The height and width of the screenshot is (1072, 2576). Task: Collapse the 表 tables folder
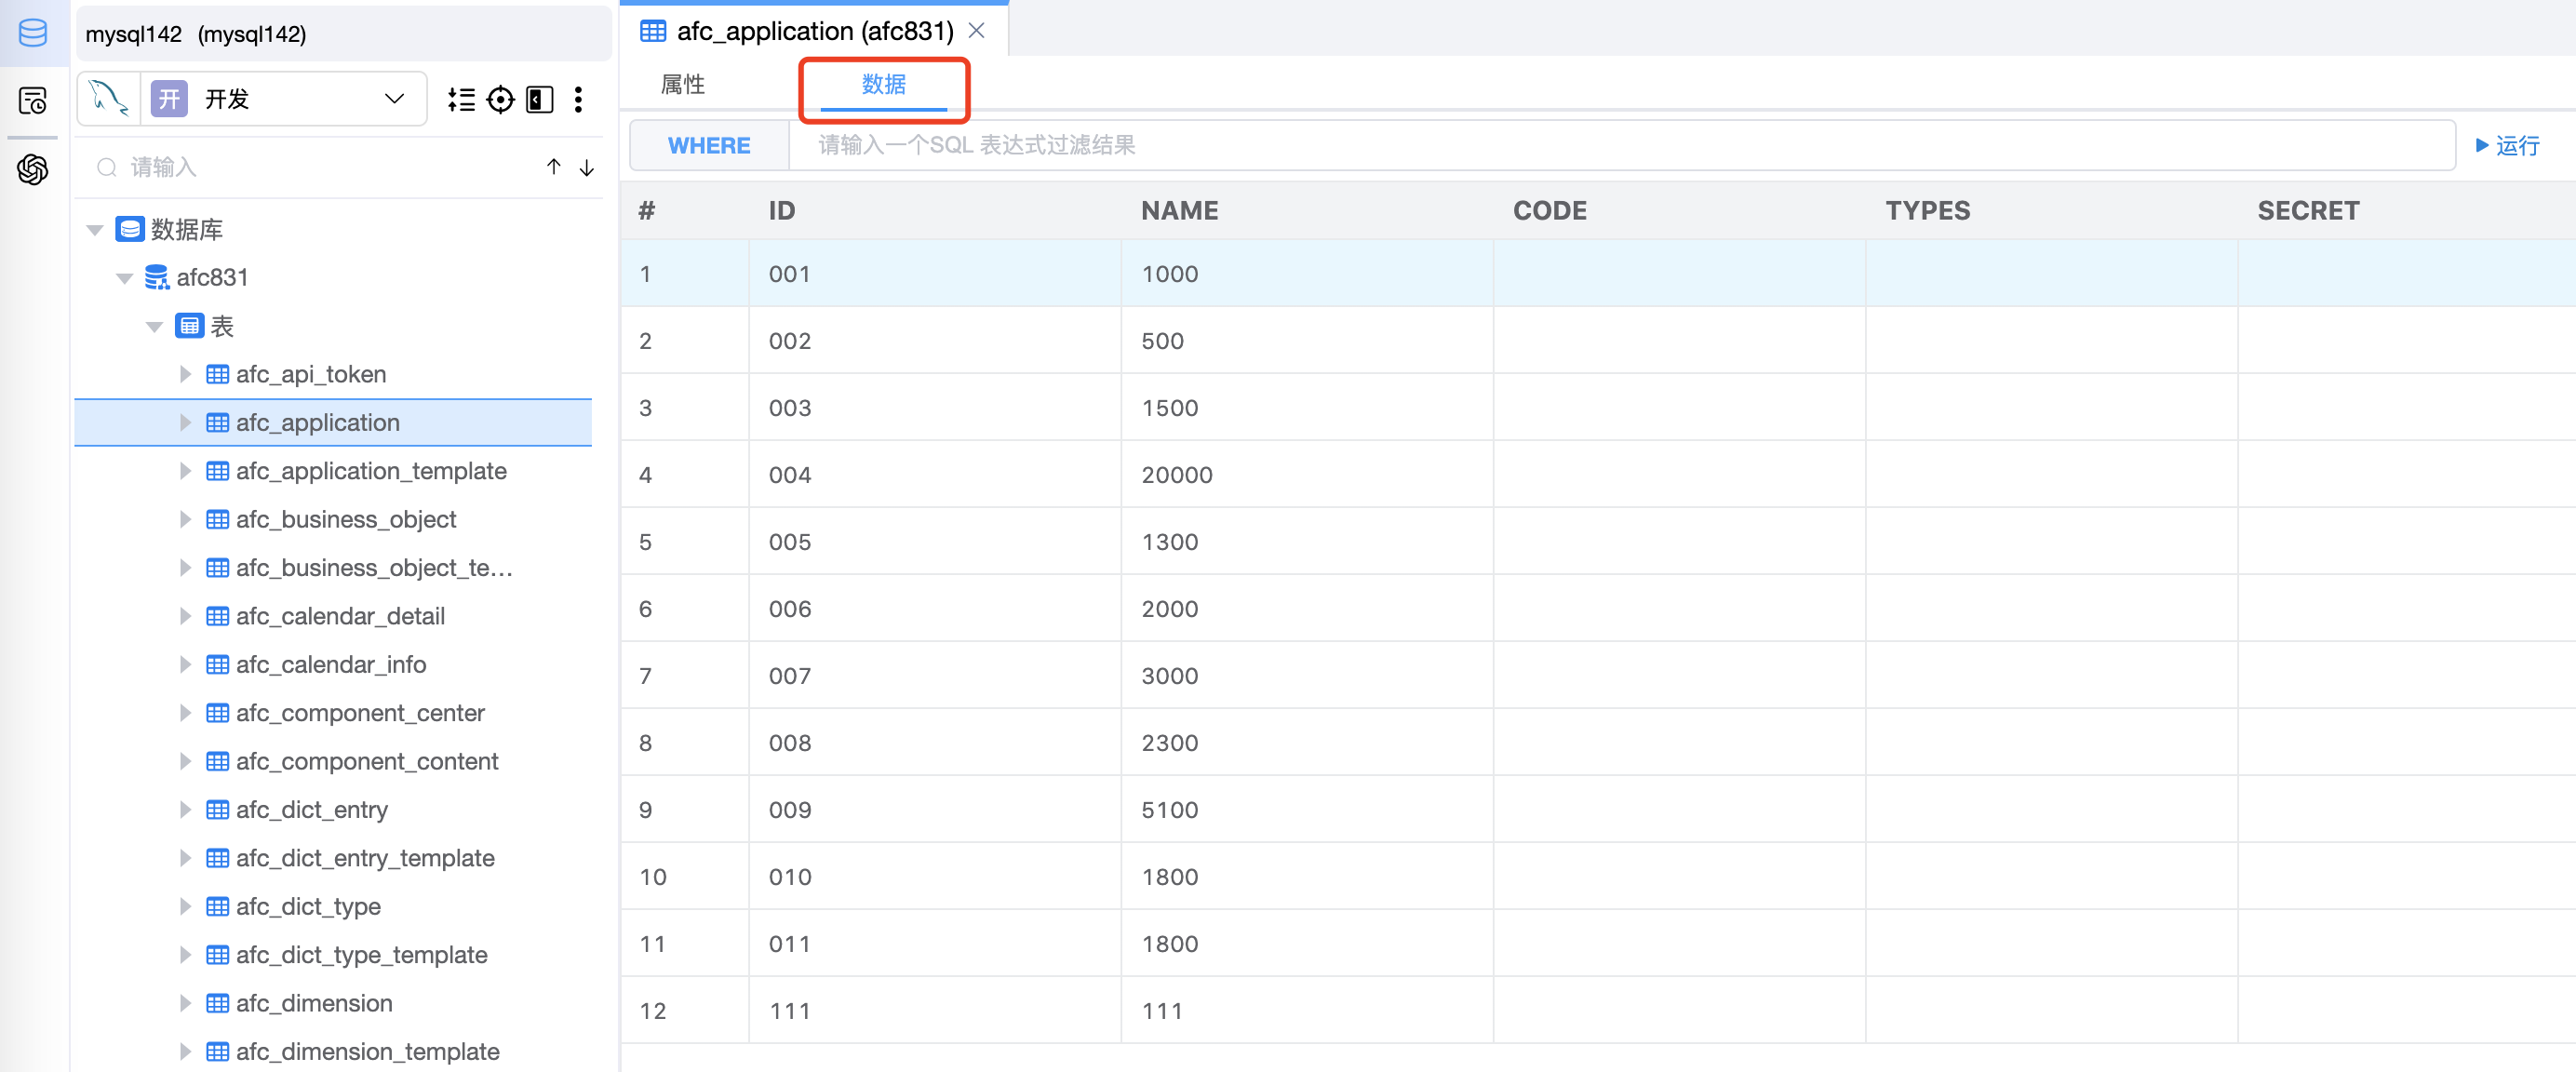click(x=154, y=326)
